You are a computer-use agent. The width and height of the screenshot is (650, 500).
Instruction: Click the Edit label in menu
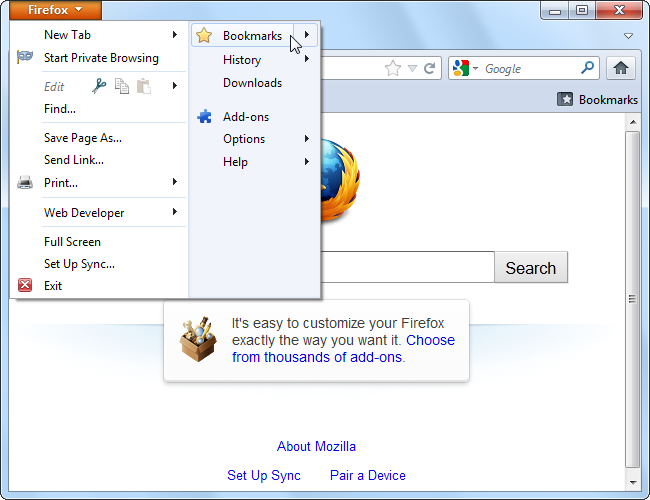pyautogui.click(x=54, y=87)
